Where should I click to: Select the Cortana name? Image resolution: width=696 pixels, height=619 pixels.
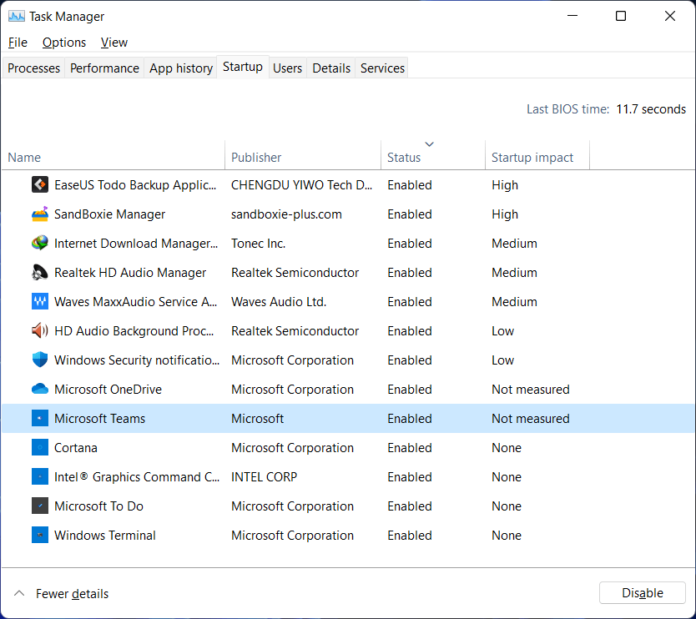pos(75,448)
